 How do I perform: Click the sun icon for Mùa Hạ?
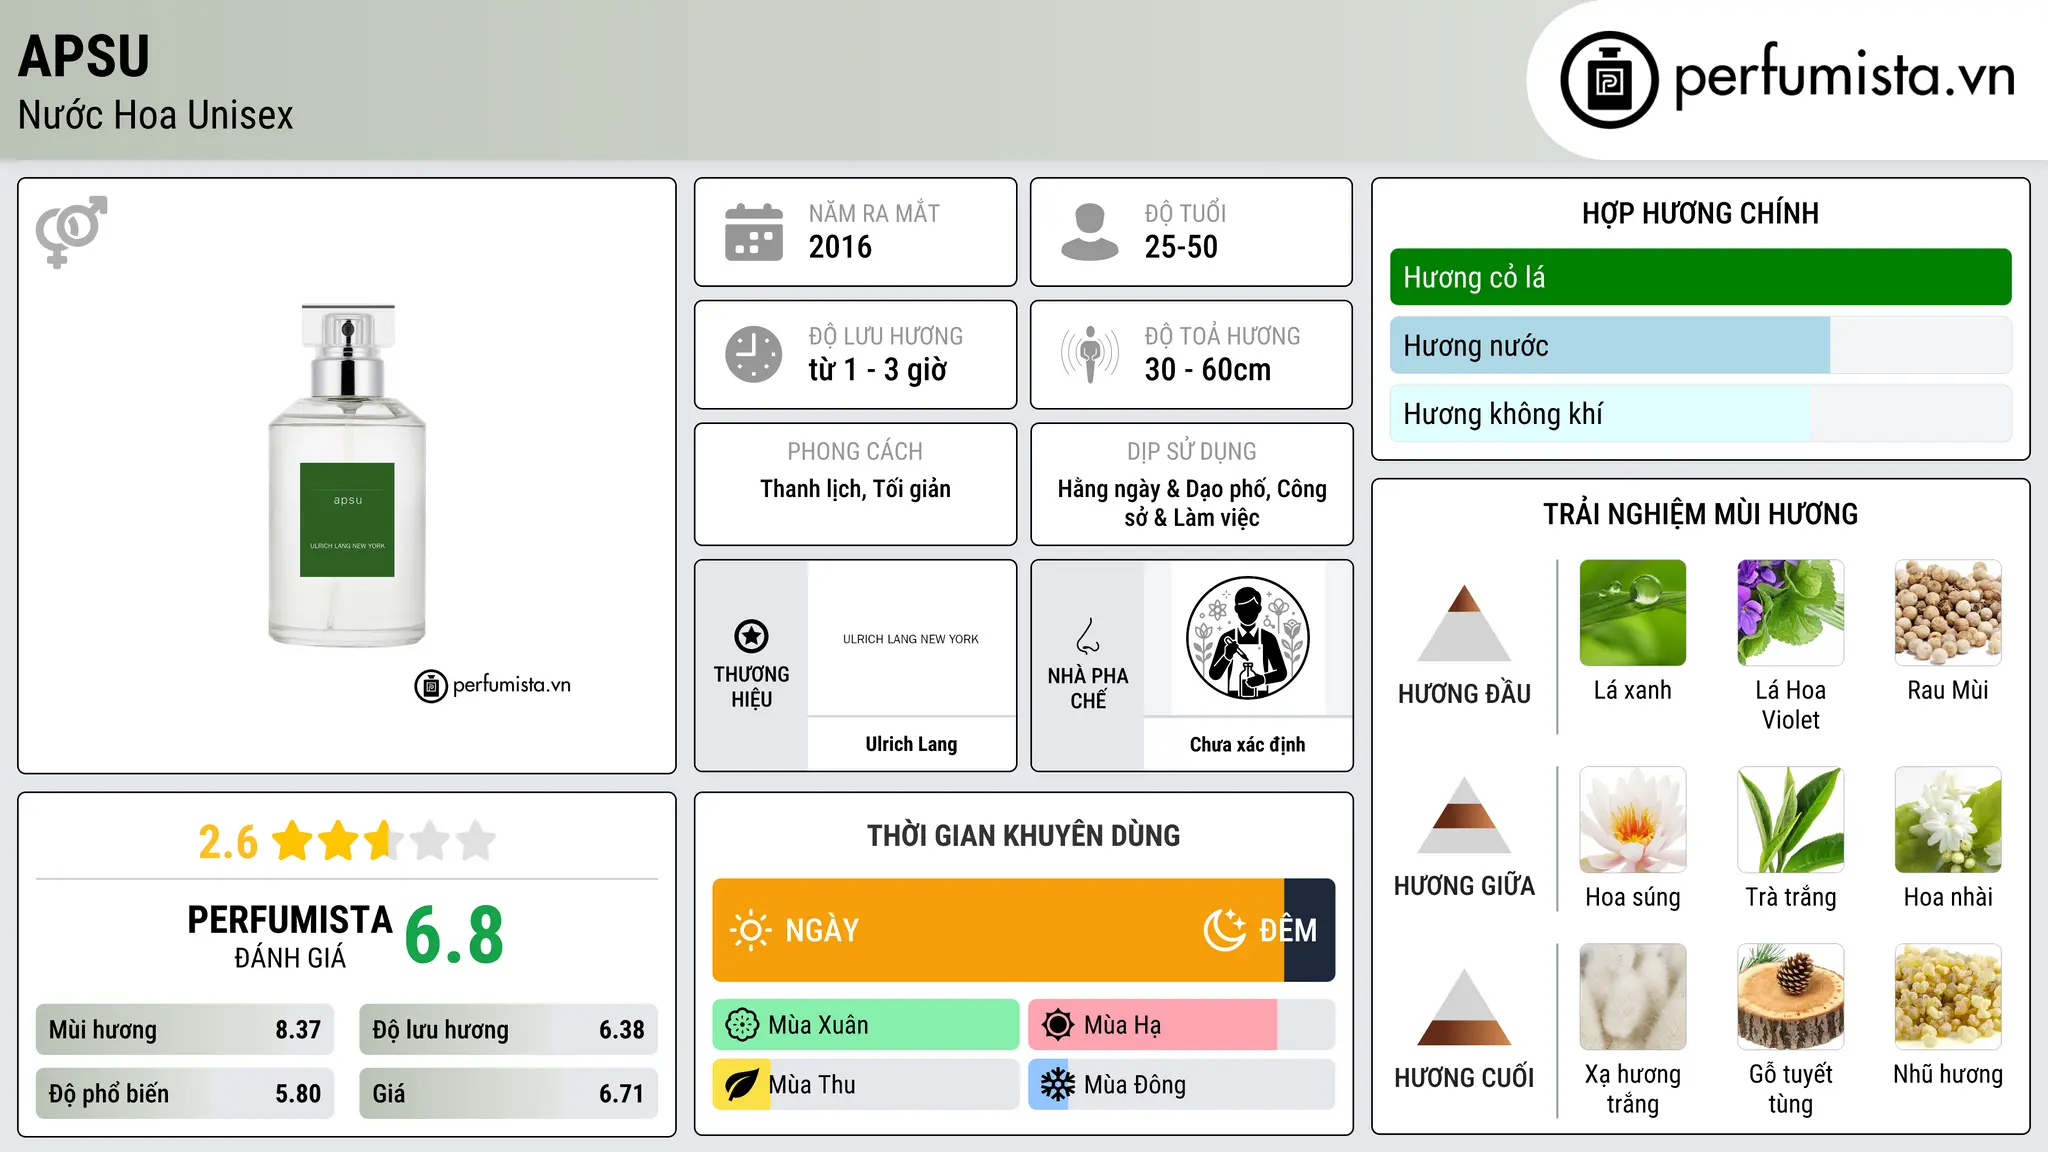(x=1057, y=1025)
